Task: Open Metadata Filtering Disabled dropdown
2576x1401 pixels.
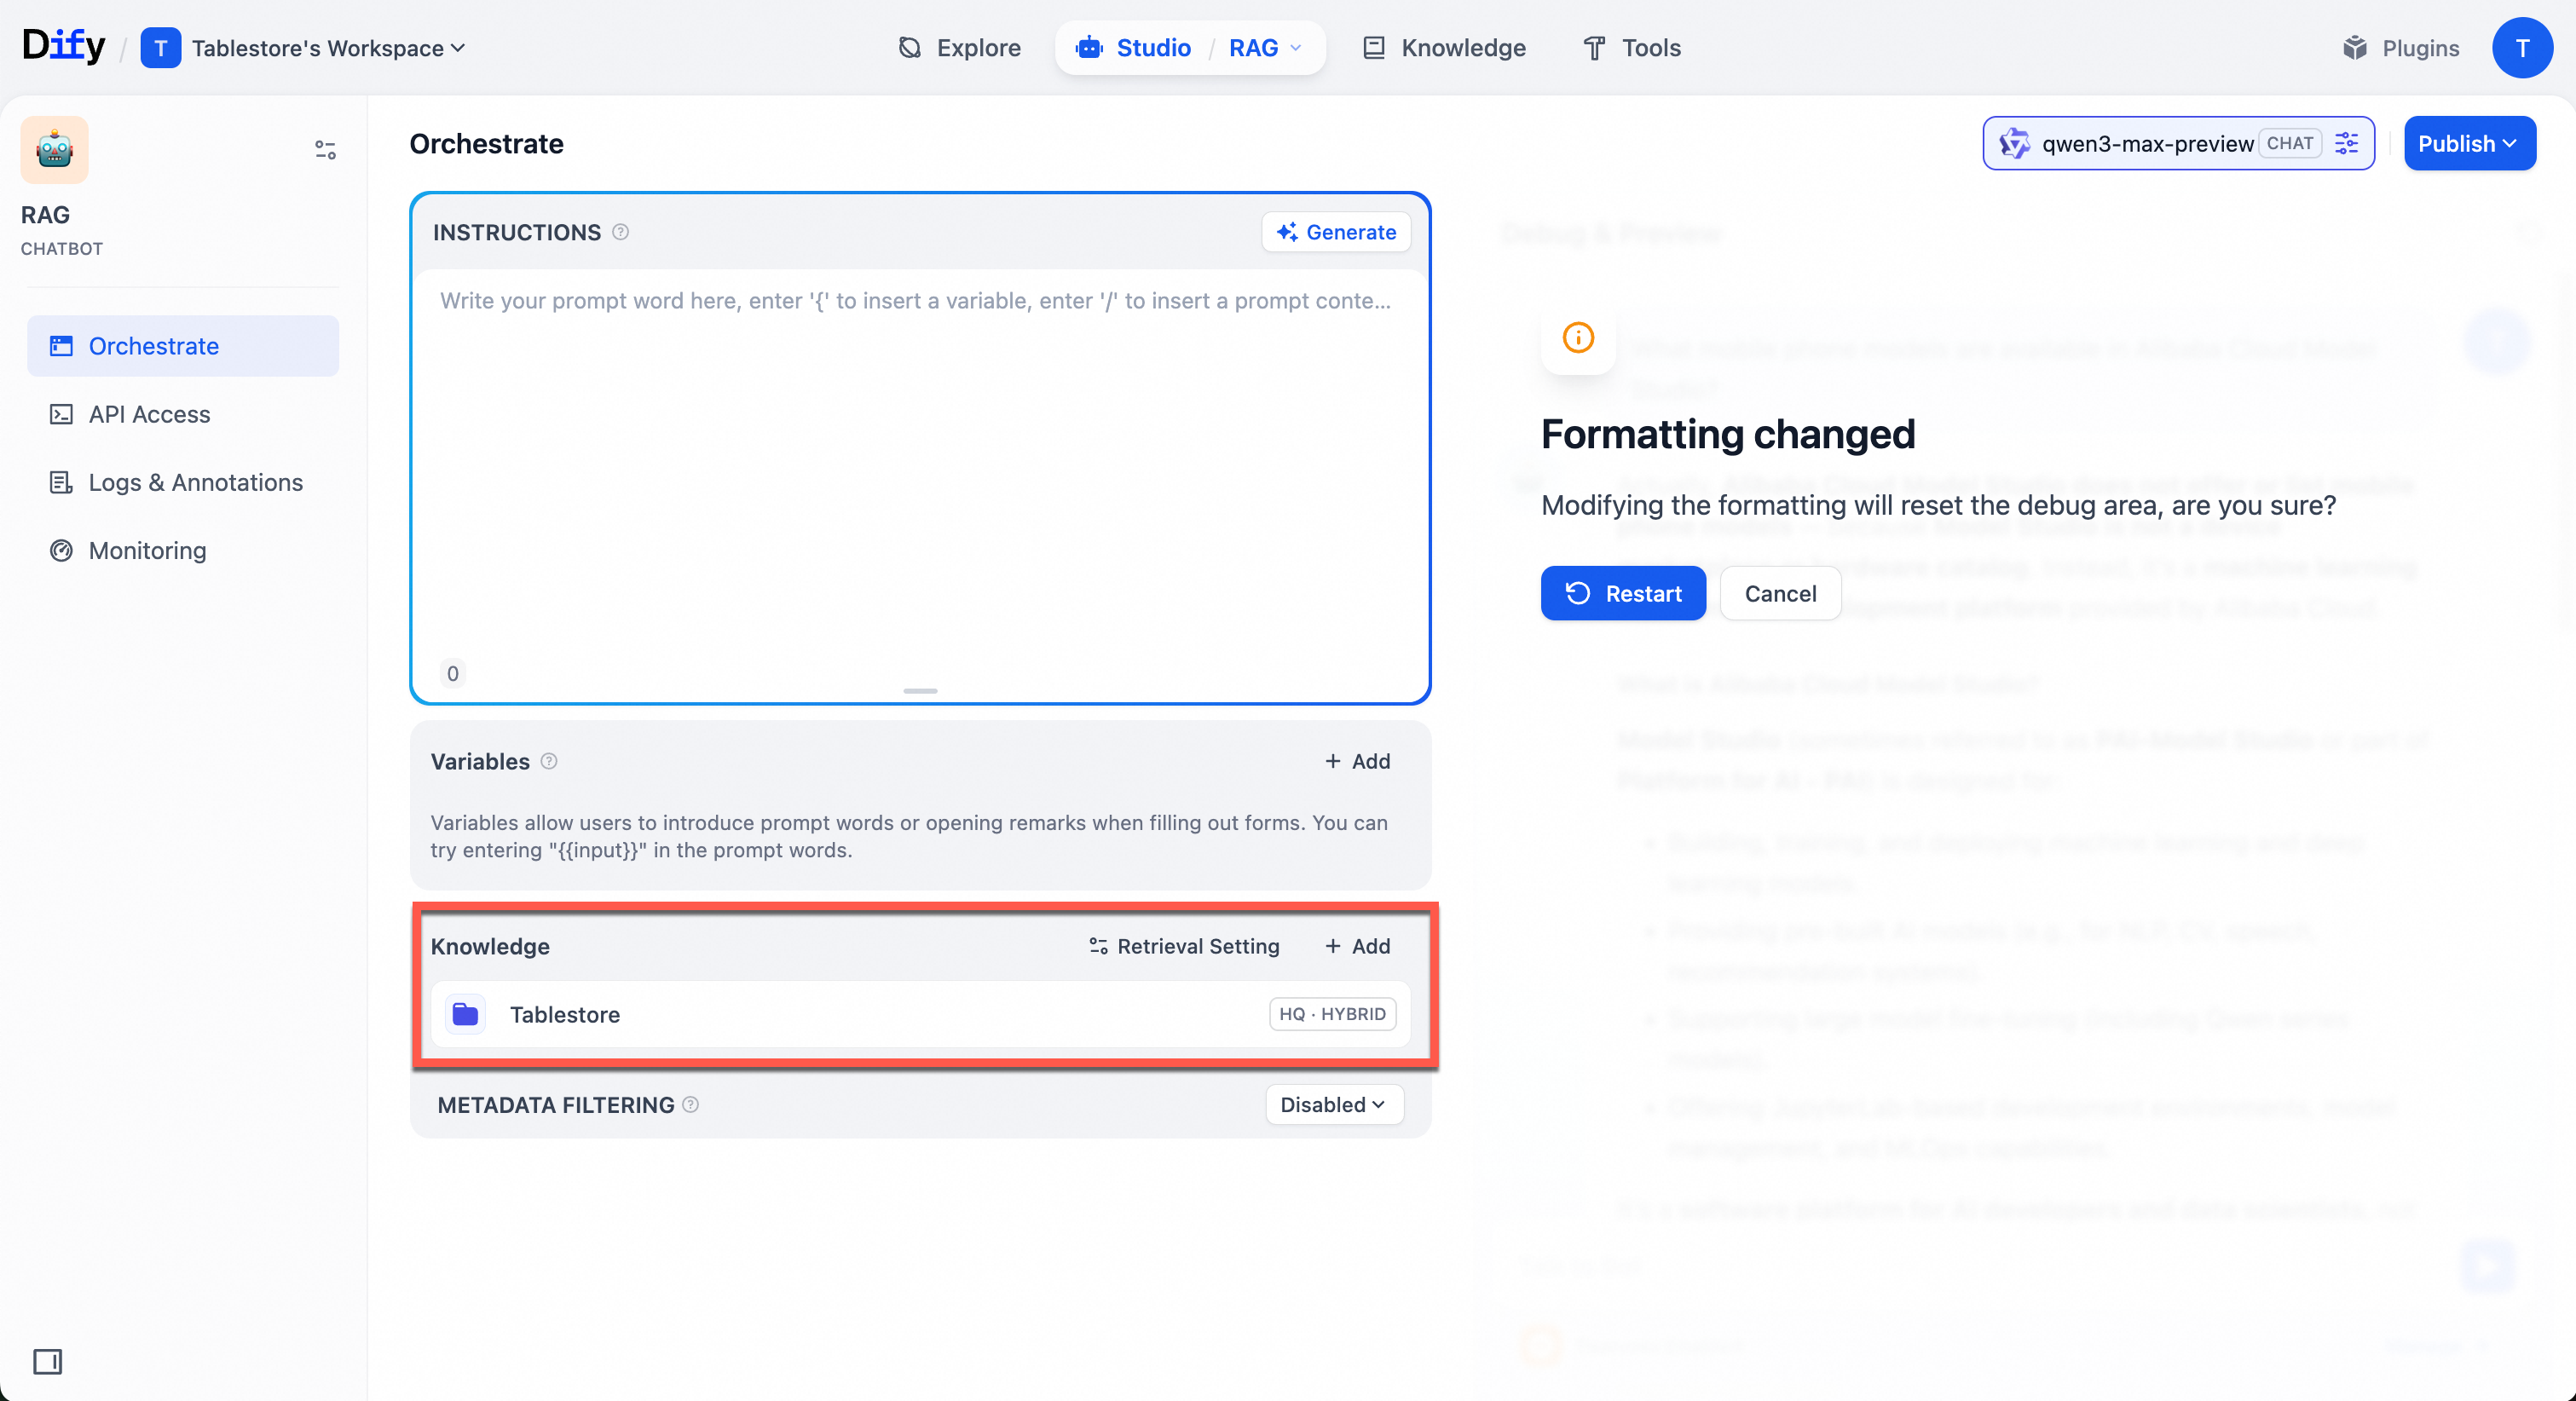Action: (x=1333, y=1105)
